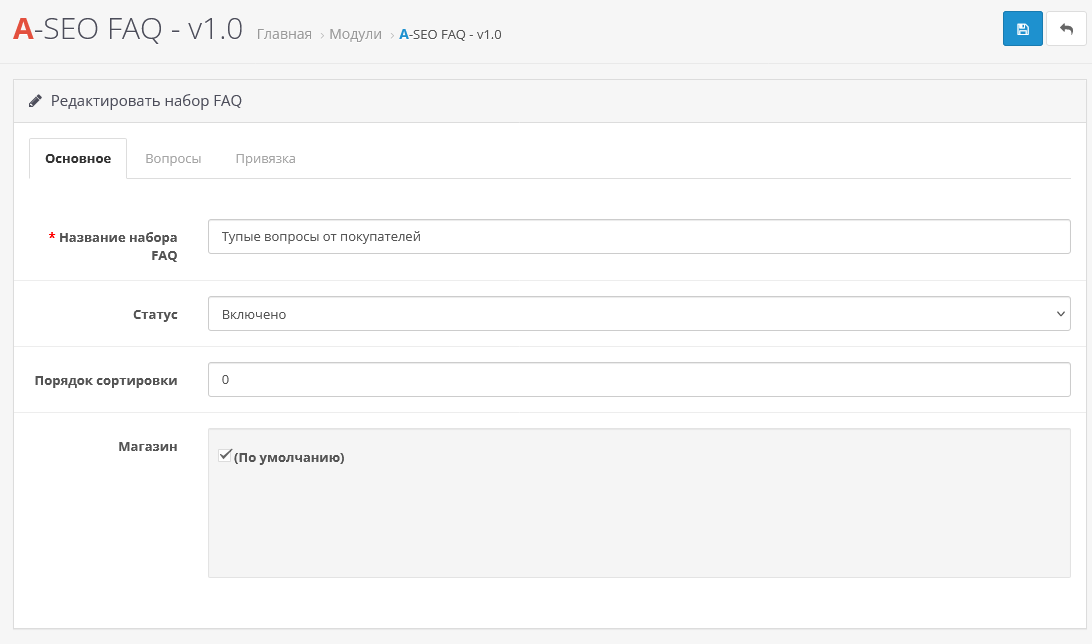Switch to the Основное tab
The image size is (1092, 644).
tap(78, 159)
